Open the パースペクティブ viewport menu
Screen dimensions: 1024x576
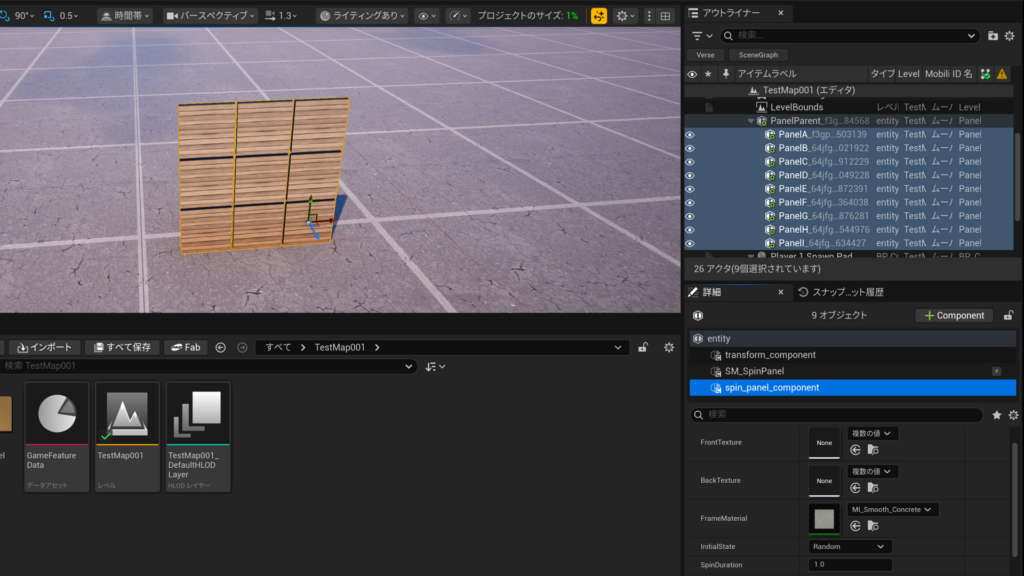210,16
